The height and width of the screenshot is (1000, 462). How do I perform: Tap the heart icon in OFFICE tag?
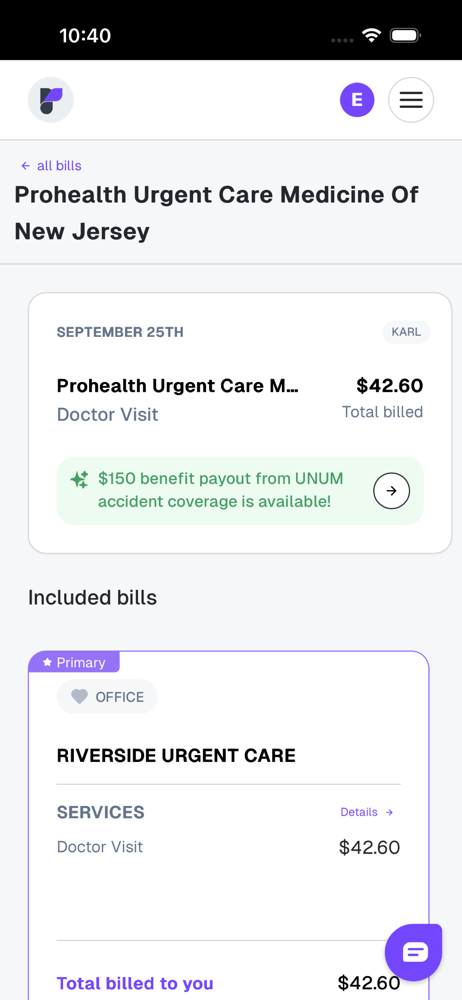[79, 697]
